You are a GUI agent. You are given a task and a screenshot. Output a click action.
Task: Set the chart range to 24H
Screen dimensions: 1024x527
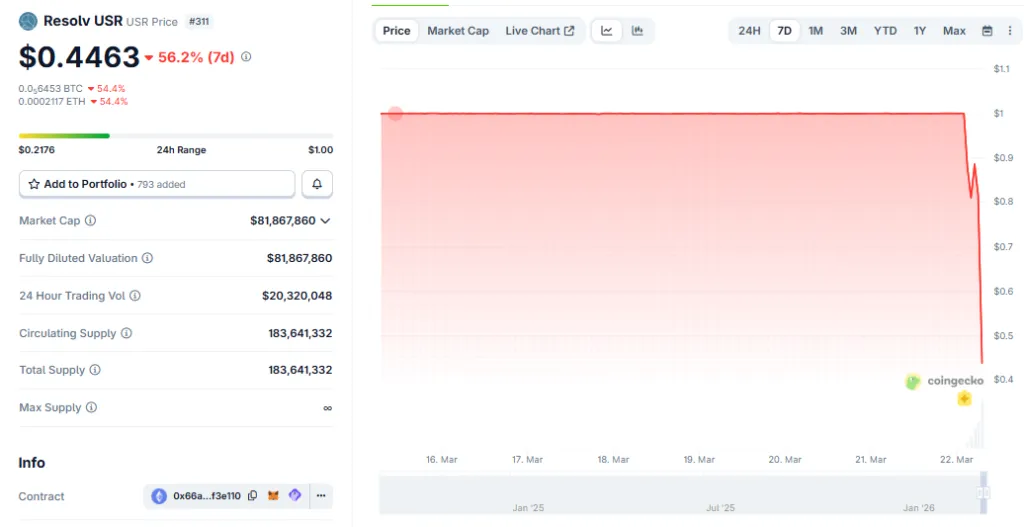point(749,31)
